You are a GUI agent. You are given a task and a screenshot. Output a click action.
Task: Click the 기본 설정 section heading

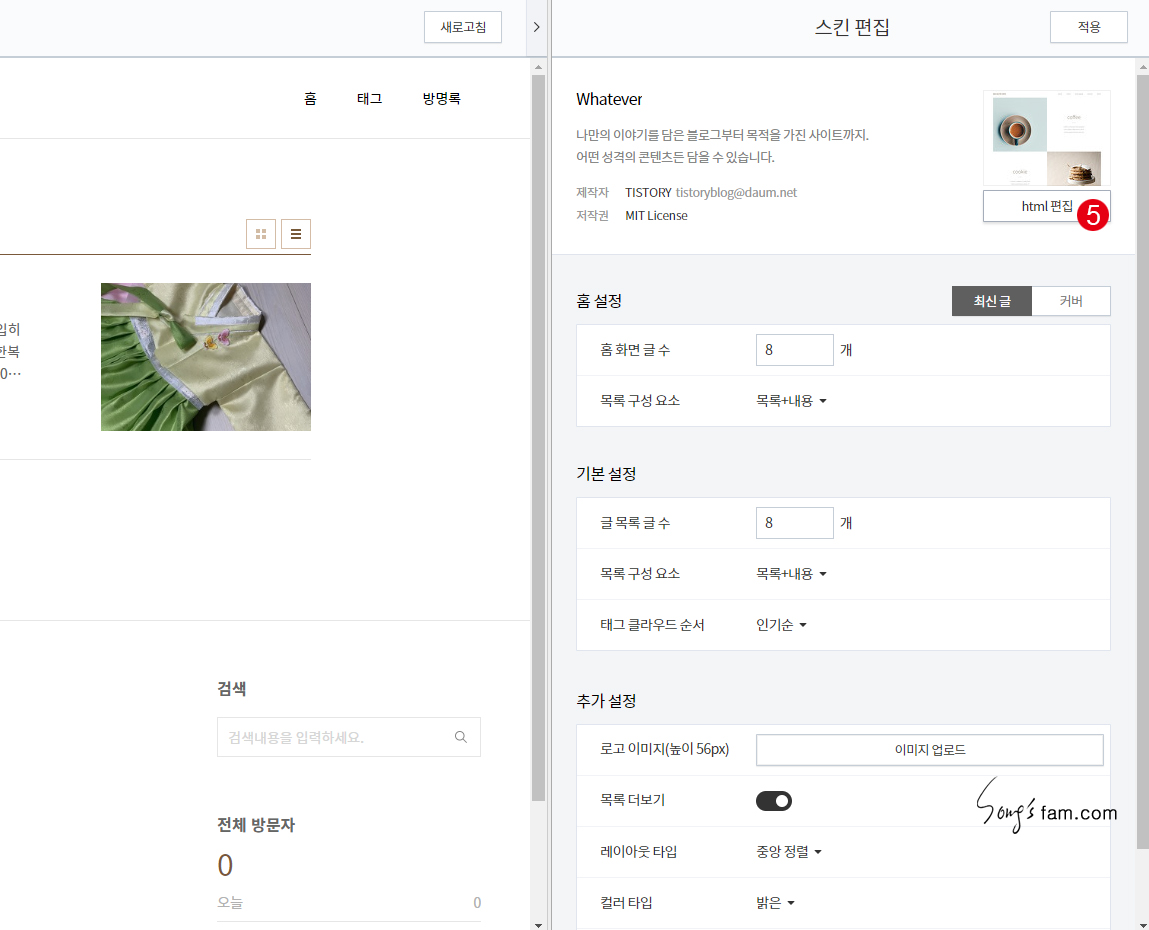tap(606, 473)
